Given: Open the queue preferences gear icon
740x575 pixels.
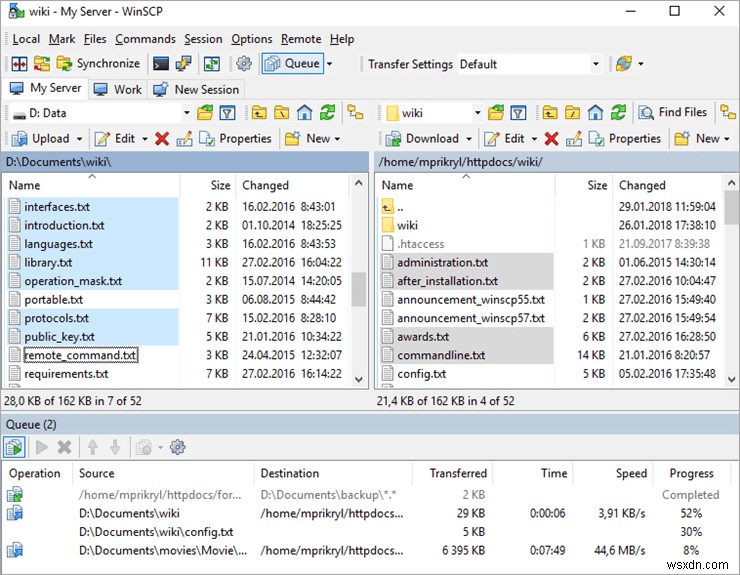Looking at the screenshot, I should (178, 447).
